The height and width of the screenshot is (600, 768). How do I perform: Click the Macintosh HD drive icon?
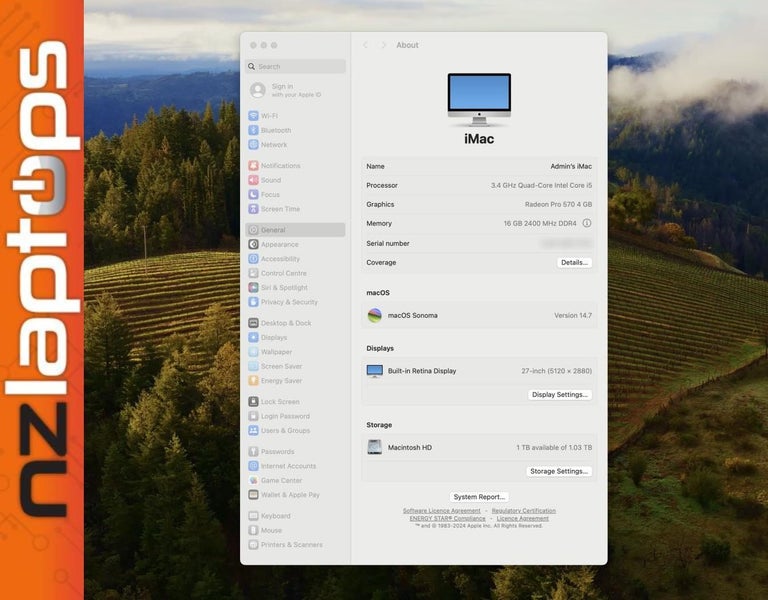click(375, 447)
